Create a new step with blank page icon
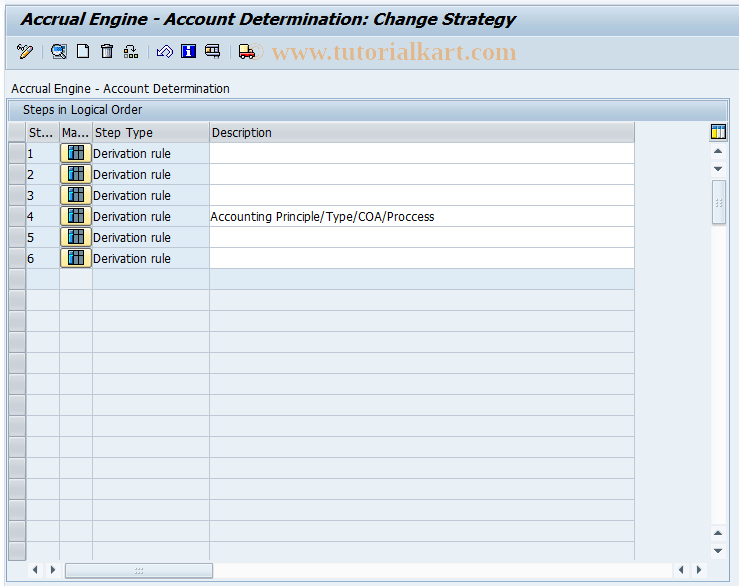This screenshot has width=739, height=586. [x=83, y=52]
